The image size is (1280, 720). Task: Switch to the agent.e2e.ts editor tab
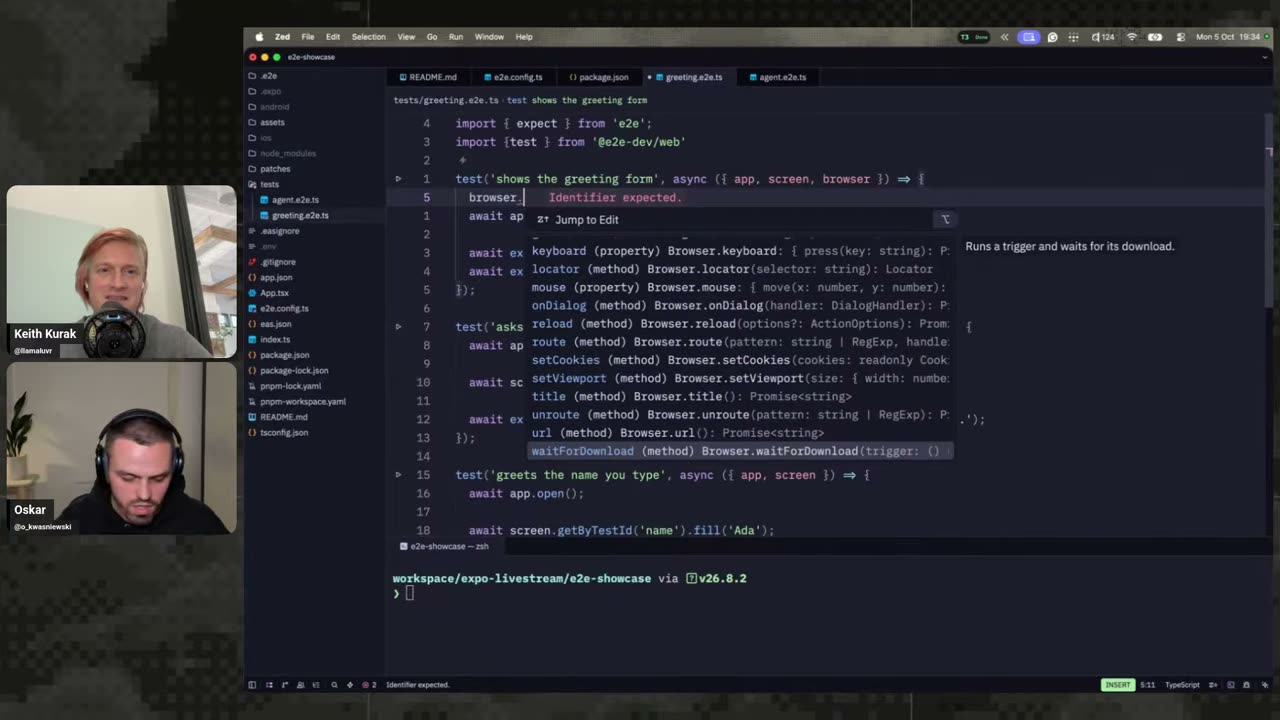coord(776,77)
